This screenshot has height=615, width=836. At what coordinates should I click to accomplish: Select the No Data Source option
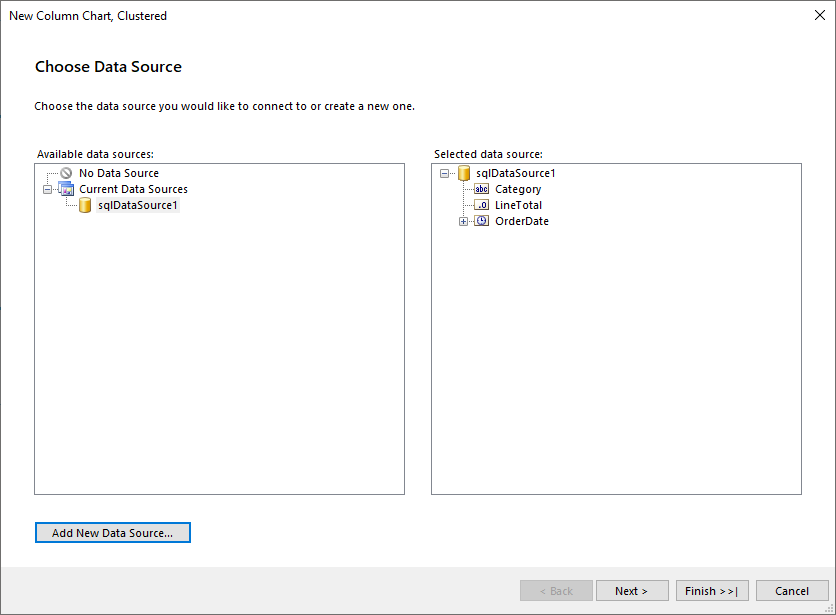pyautogui.click(x=118, y=172)
